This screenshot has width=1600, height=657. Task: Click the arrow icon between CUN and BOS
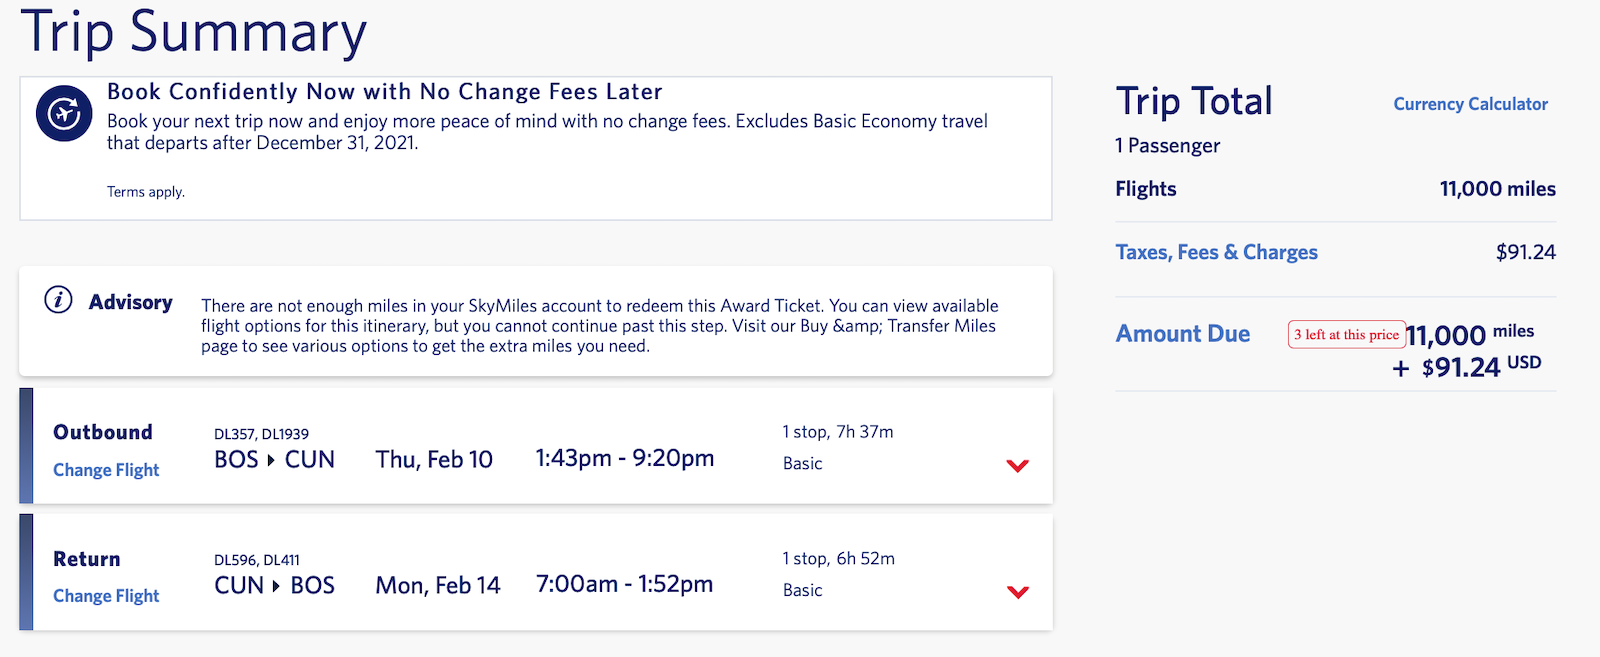[276, 586]
